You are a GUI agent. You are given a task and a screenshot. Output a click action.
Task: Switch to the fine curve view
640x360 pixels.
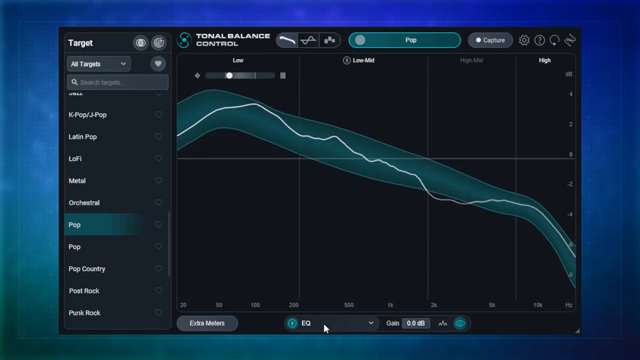287,40
